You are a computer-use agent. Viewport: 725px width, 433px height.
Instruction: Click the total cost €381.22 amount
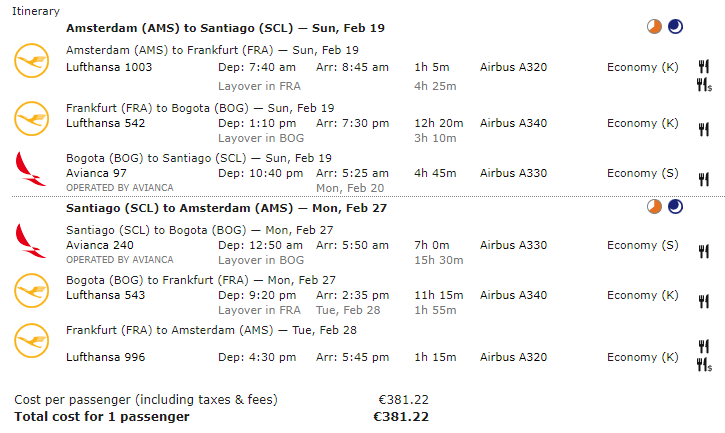(x=401, y=417)
